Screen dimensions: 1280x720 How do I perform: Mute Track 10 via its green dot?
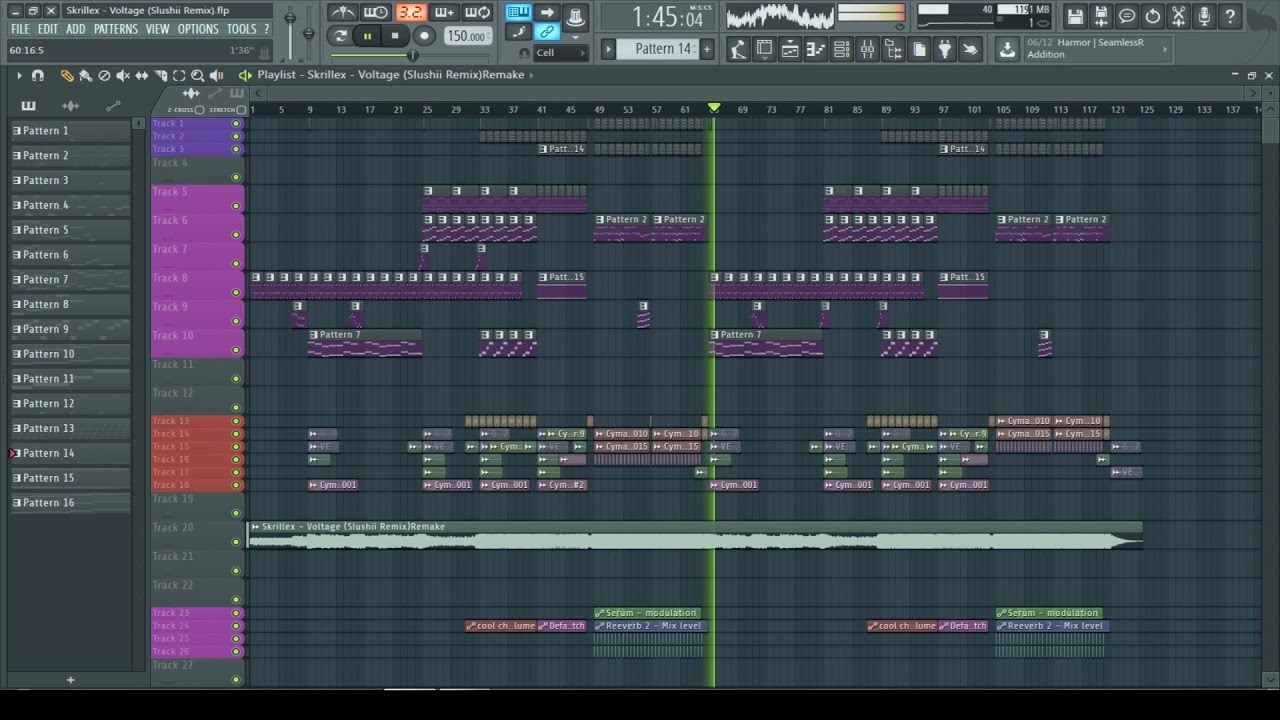coord(236,350)
